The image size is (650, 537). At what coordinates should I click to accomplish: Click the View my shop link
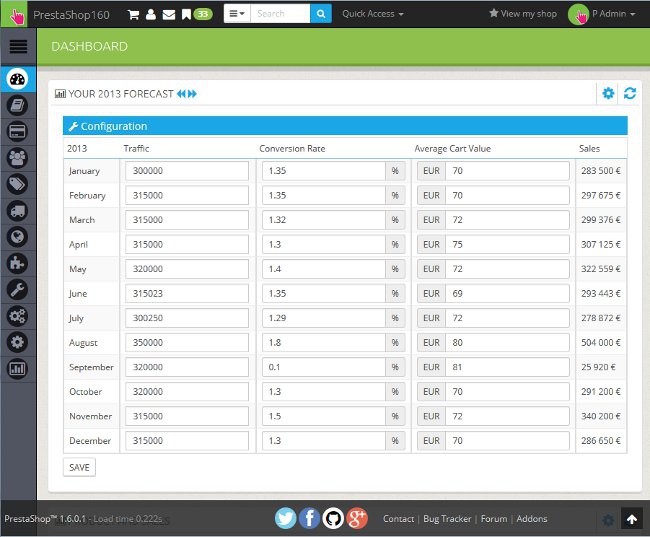(523, 14)
